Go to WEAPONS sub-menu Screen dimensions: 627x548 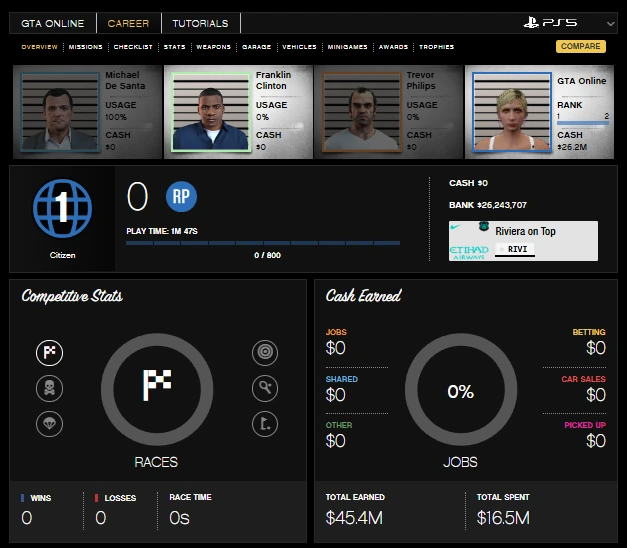pos(214,47)
